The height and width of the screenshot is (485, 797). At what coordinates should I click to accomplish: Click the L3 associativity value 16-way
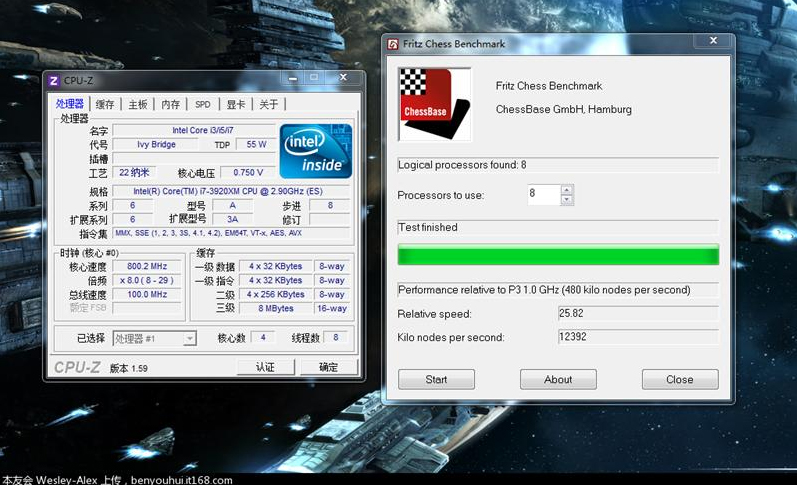click(332, 309)
